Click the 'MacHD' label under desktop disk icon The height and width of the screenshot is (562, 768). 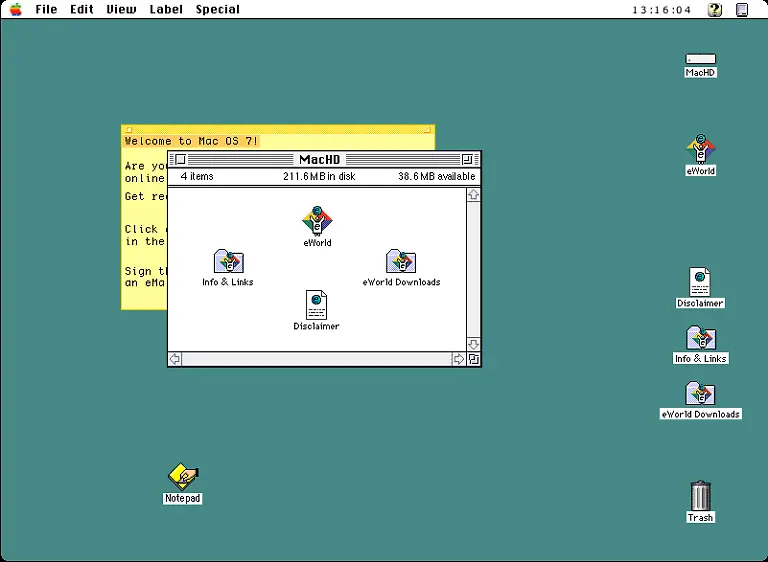pos(700,73)
